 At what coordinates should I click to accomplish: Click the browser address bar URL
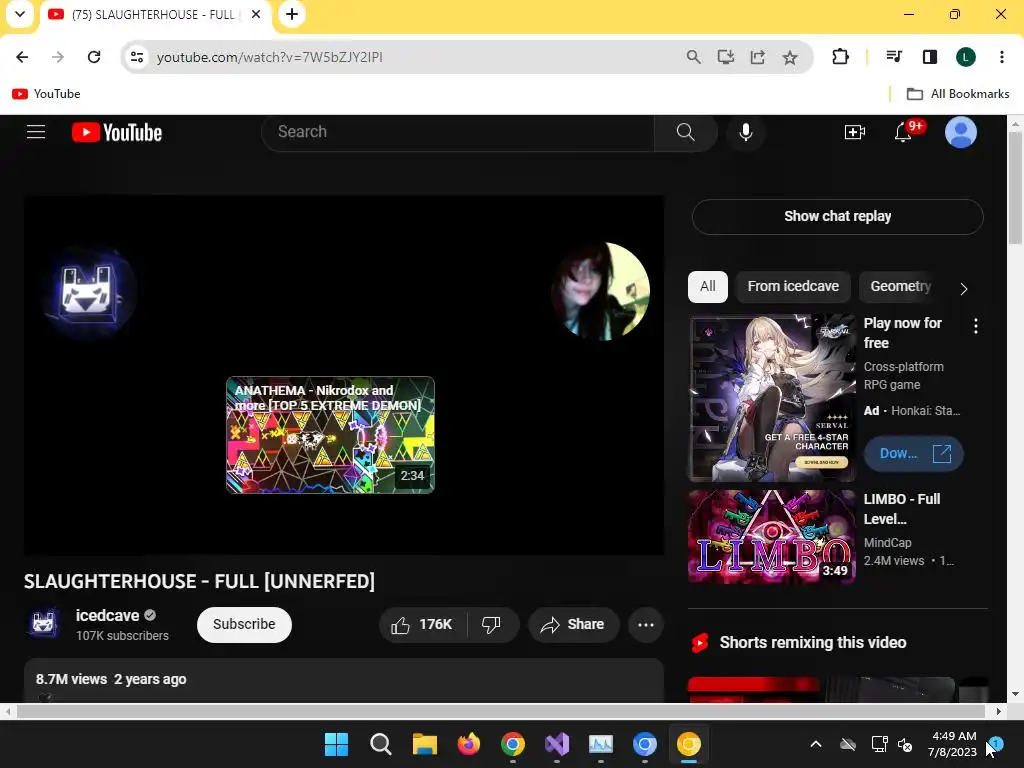pos(269,57)
